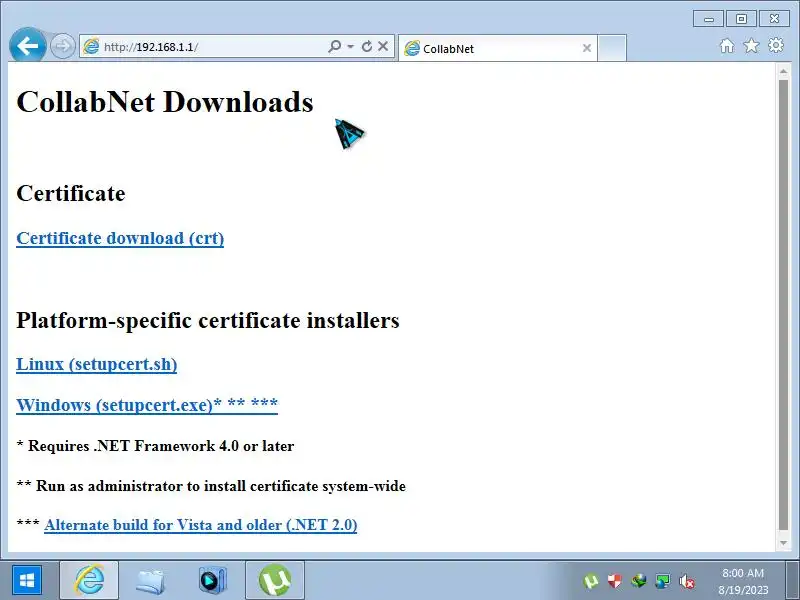Click the search magnifier in address bar
Screen dimensions: 800x600
click(335, 46)
